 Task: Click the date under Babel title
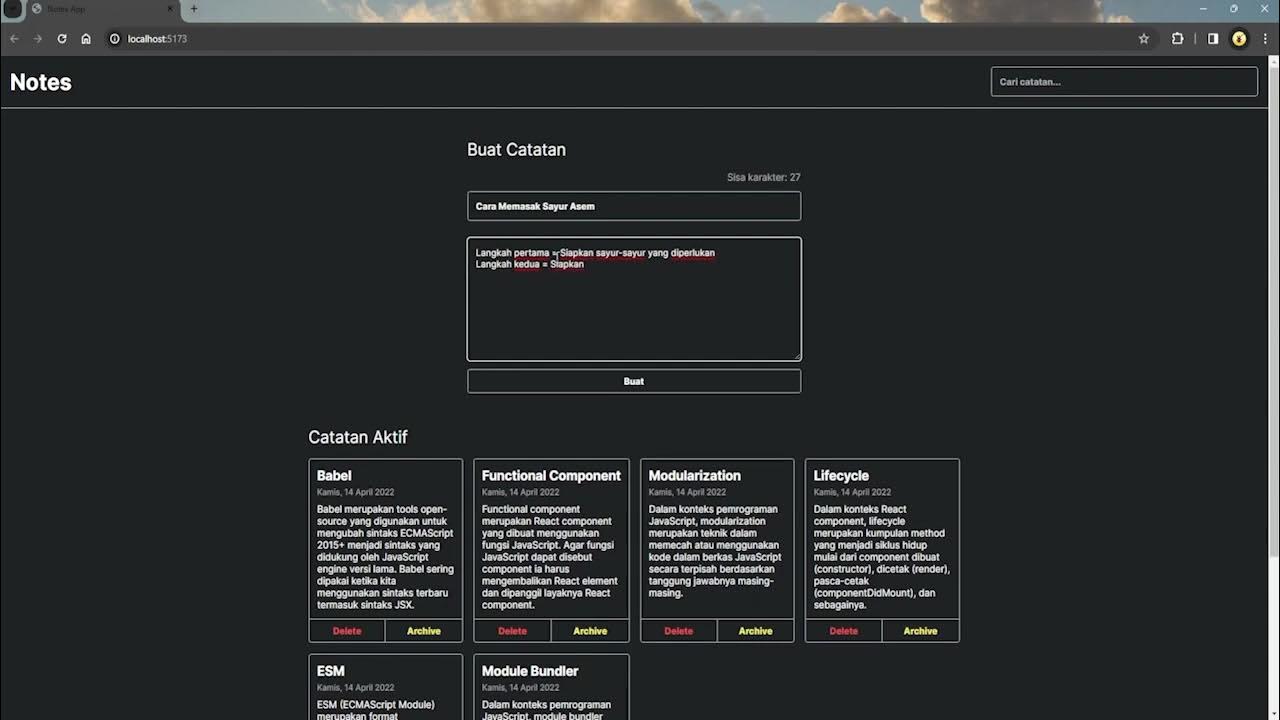pos(355,492)
